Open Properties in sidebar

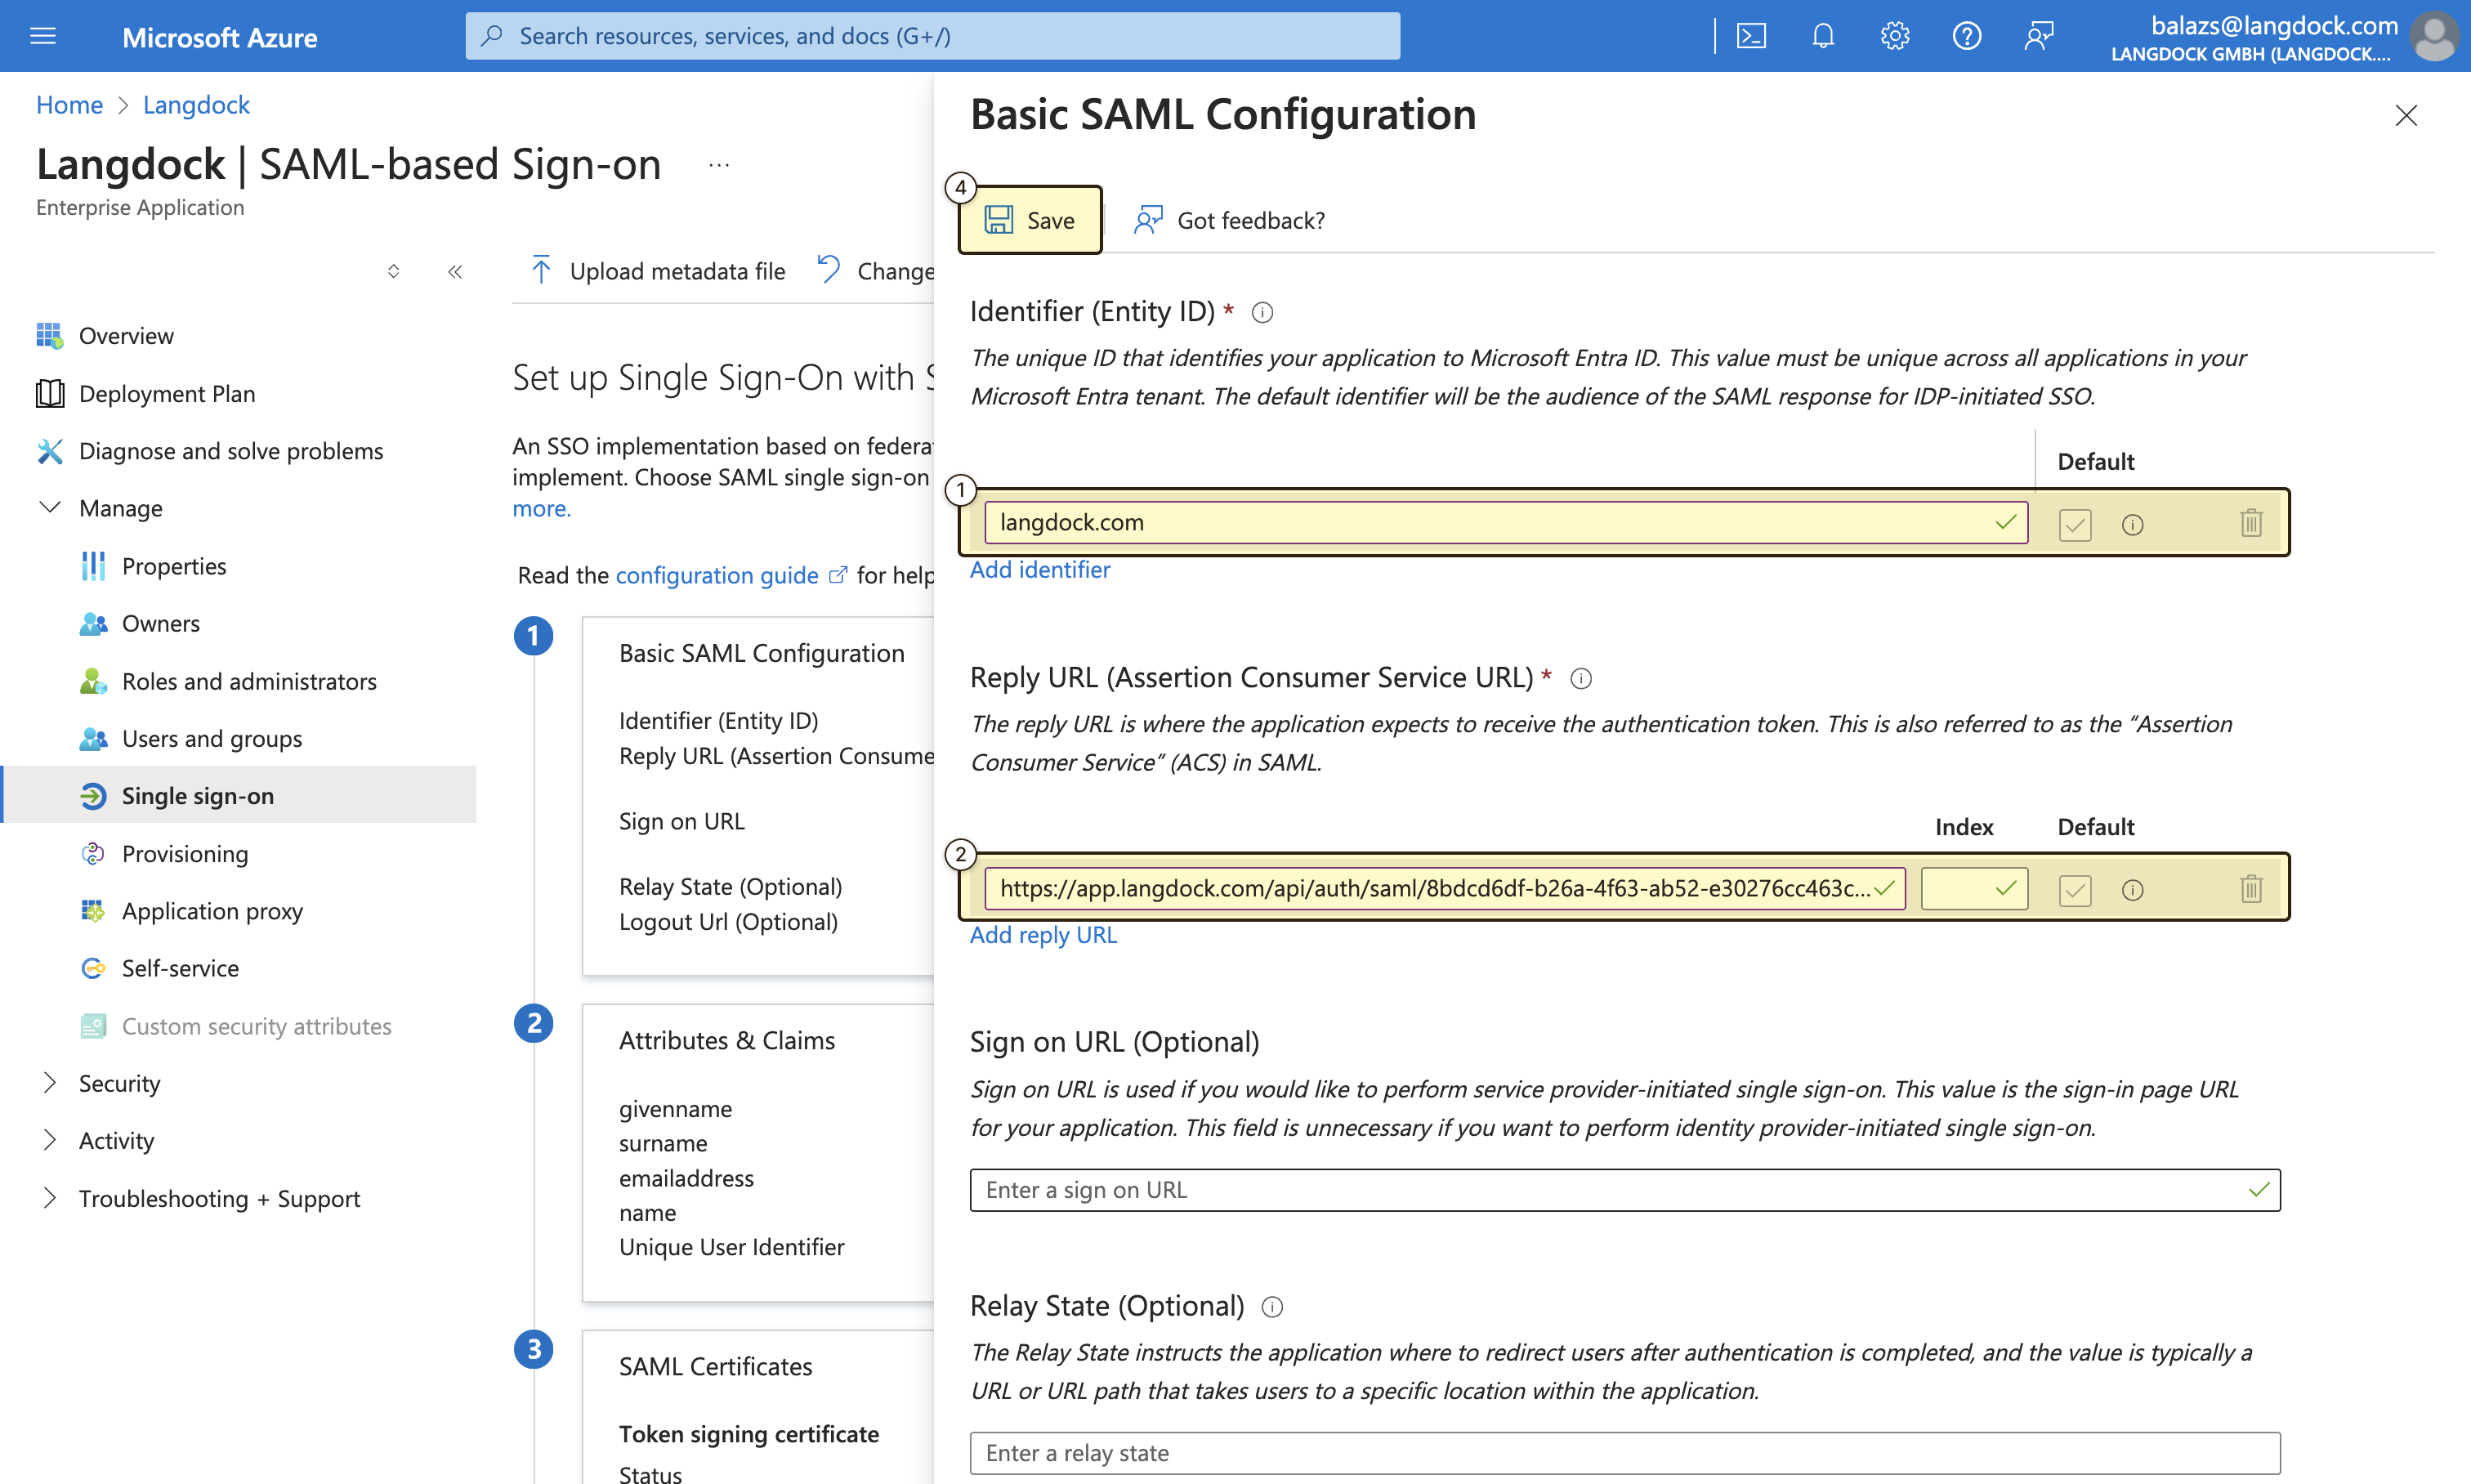click(x=153, y=567)
